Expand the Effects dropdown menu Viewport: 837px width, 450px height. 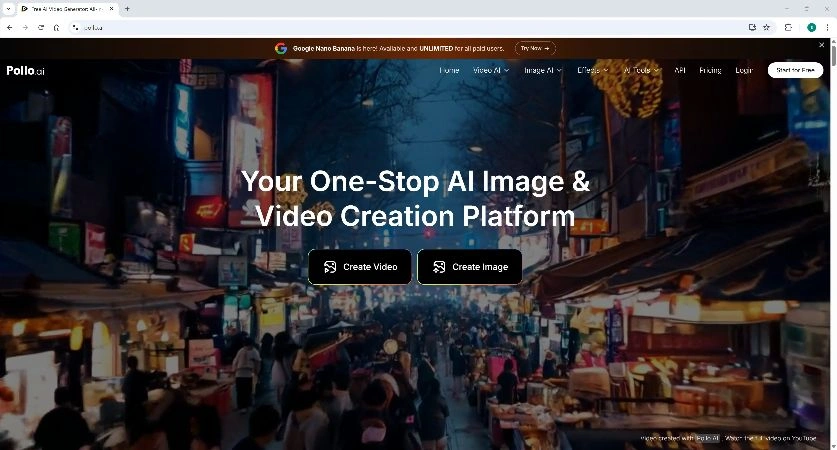pos(593,71)
